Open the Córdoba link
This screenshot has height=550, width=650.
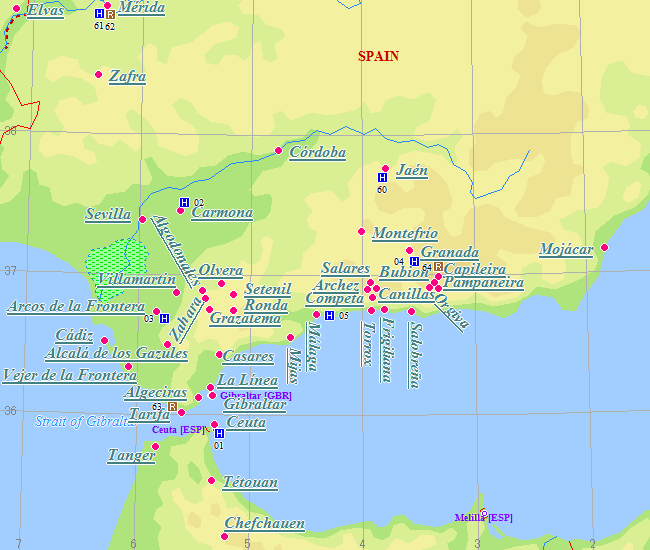(317, 153)
